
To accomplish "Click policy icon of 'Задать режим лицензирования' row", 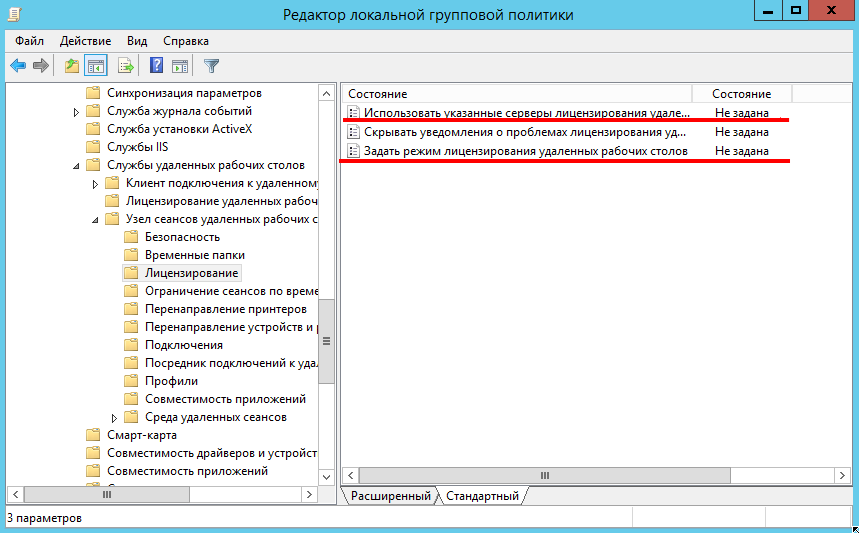I will point(354,151).
